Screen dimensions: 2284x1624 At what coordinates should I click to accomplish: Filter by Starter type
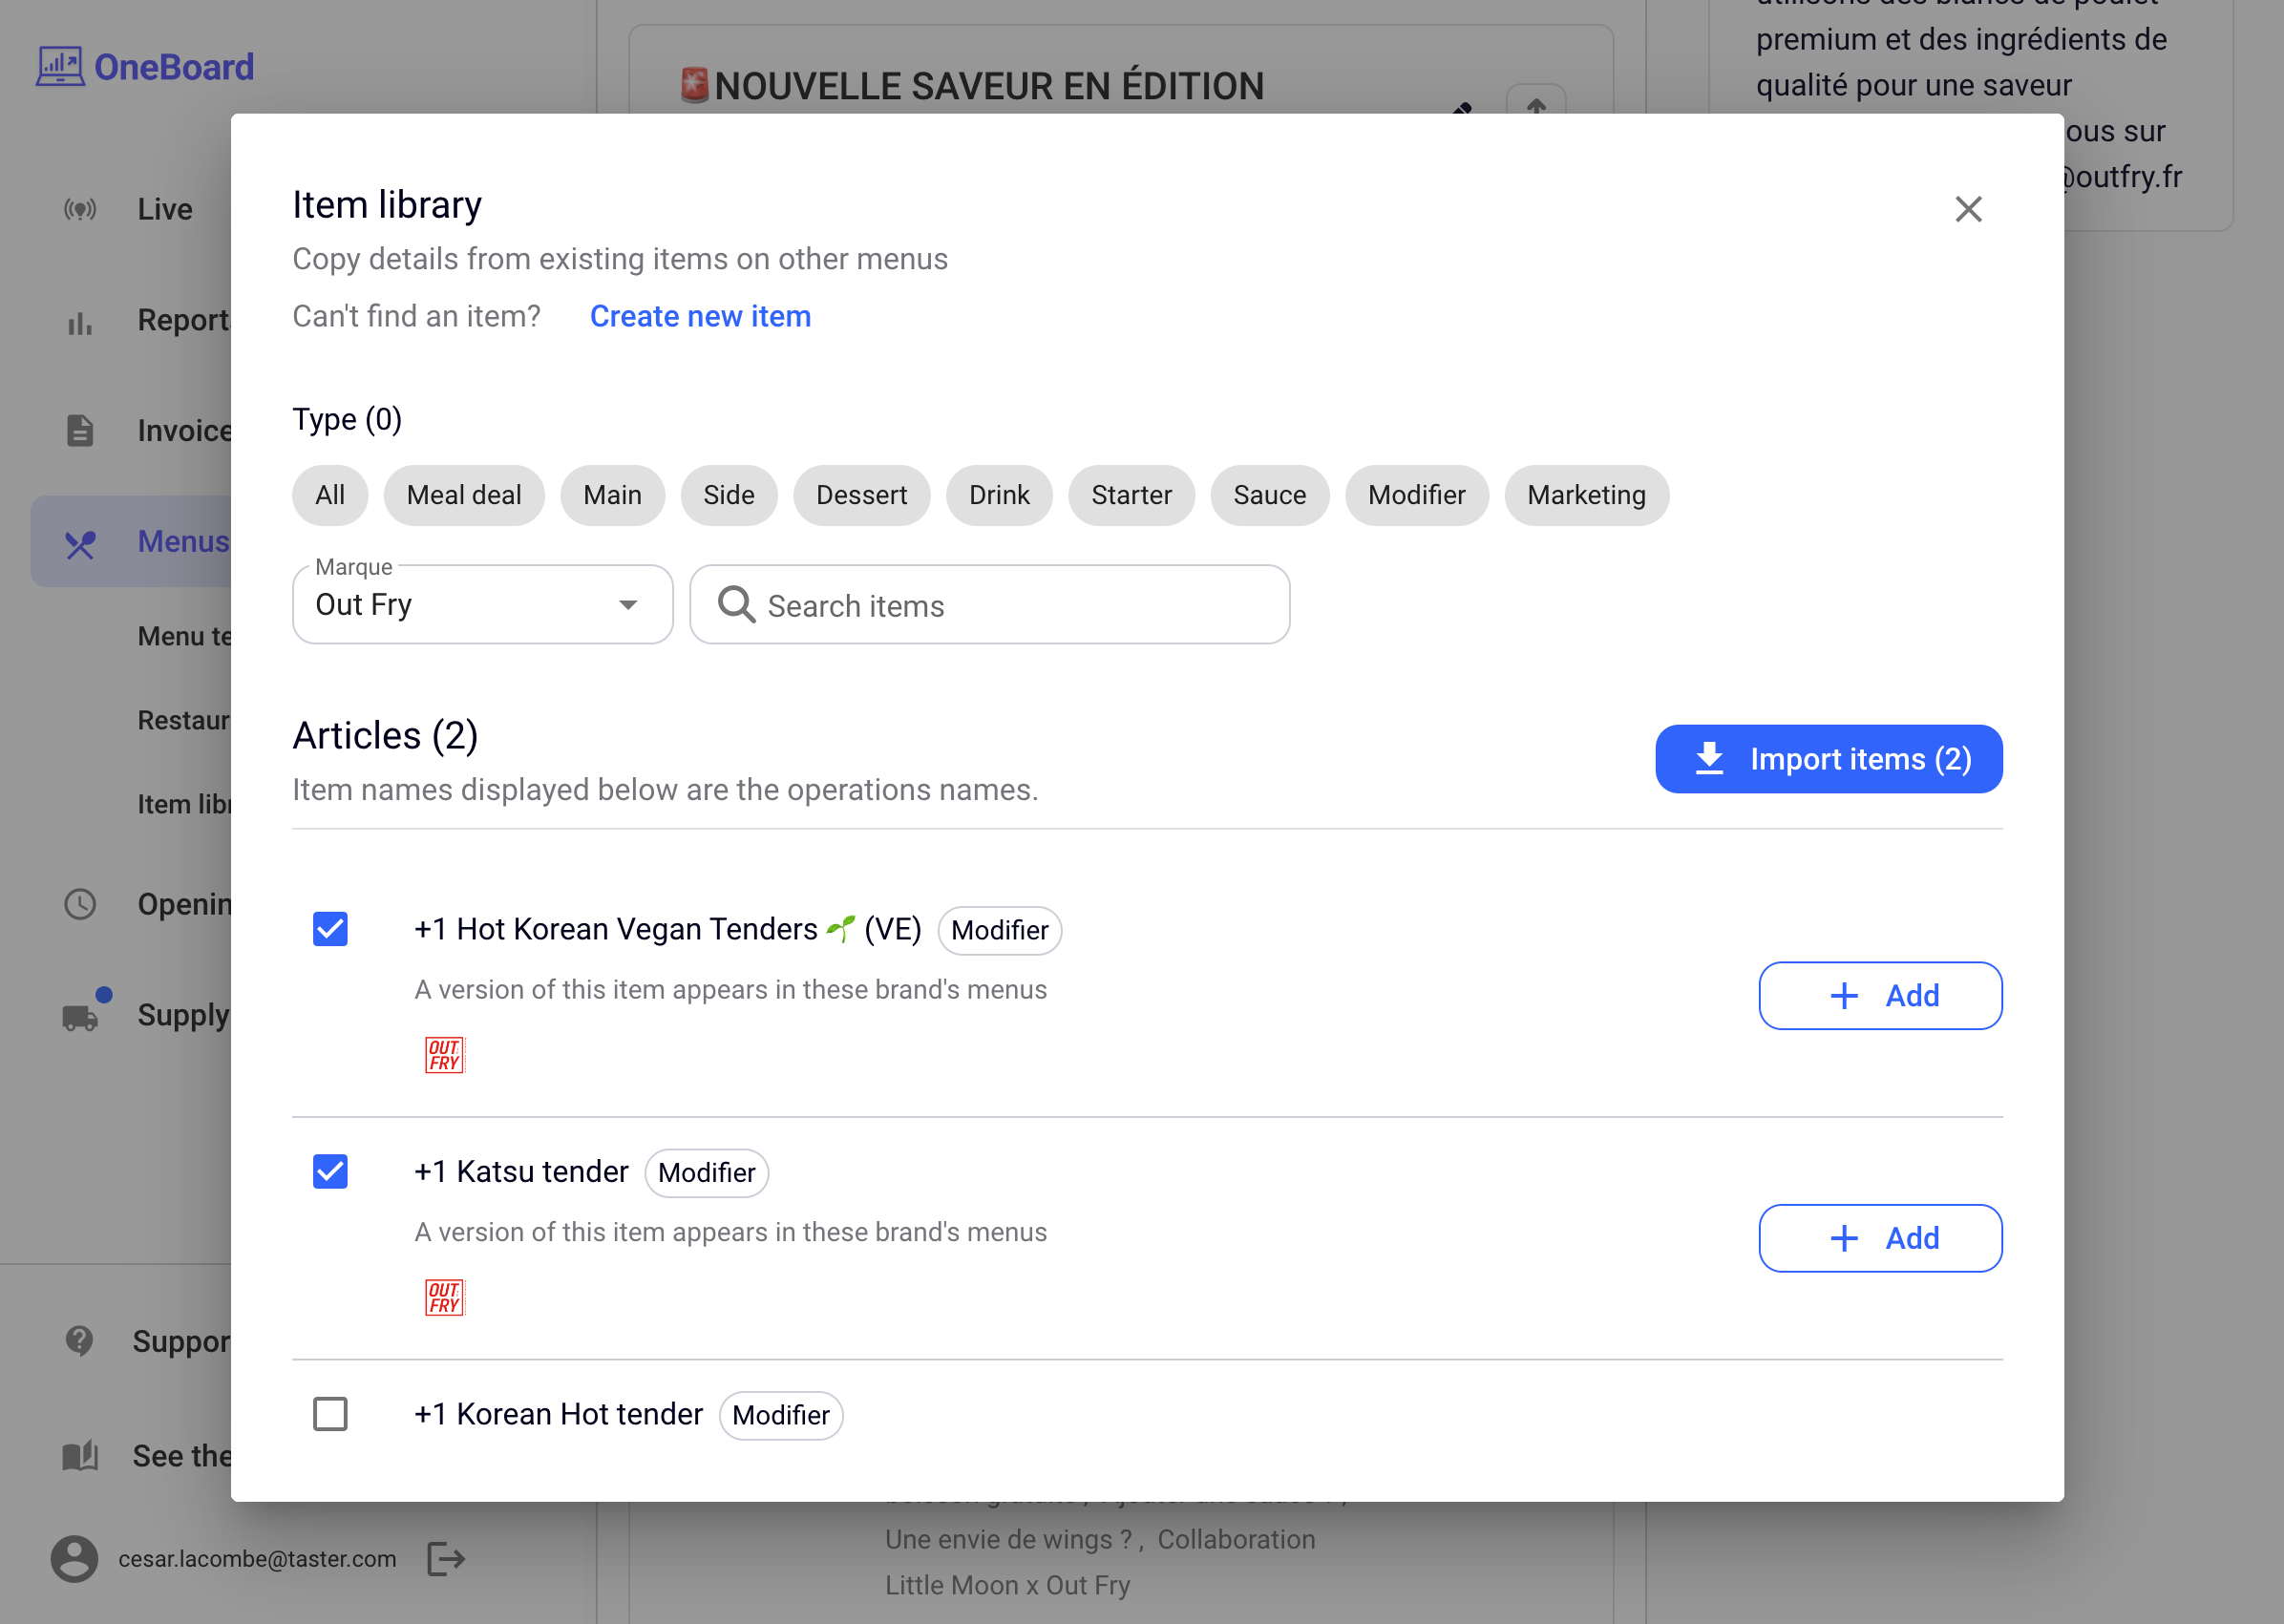coord(1131,495)
